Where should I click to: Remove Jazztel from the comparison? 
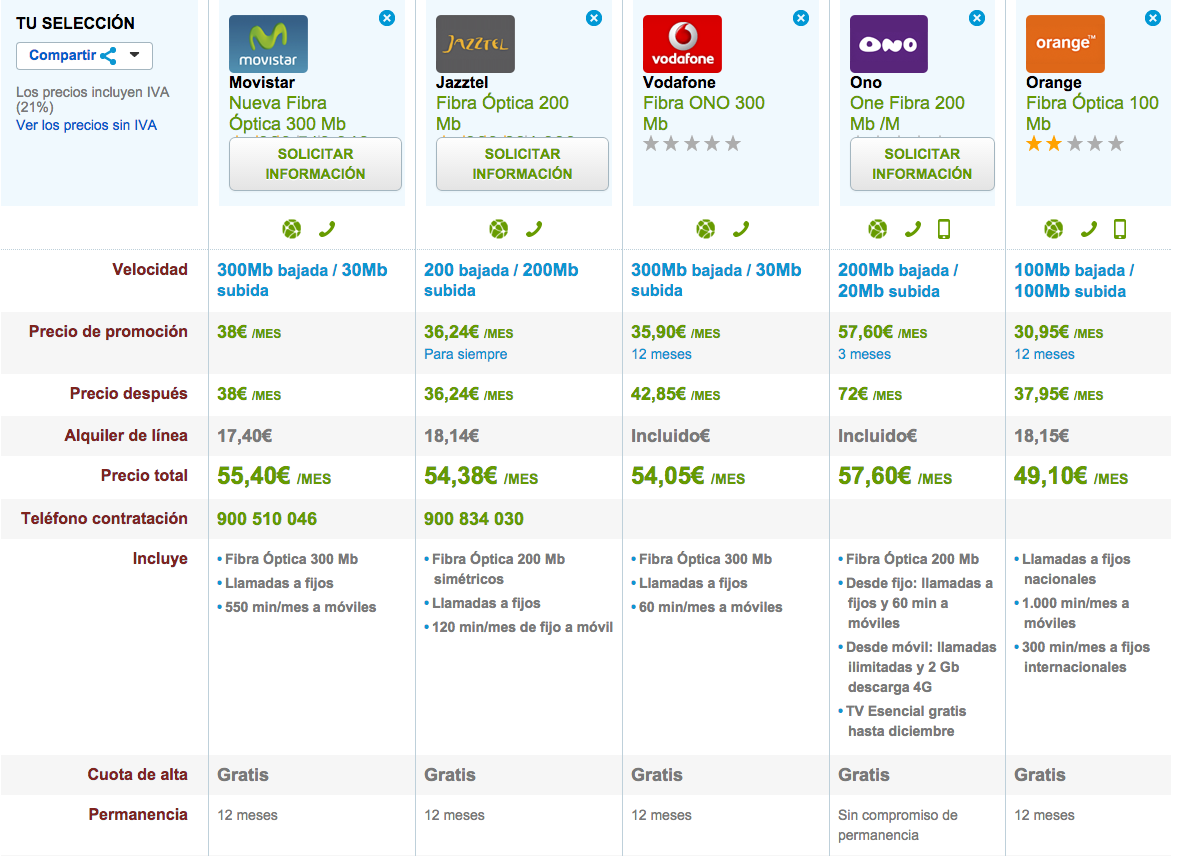click(x=594, y=18)
